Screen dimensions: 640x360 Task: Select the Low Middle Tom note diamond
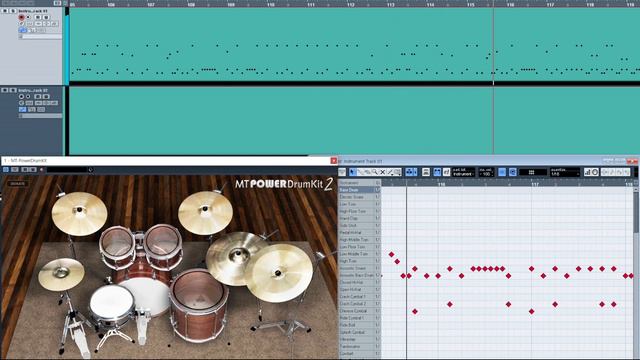tap(391, 254)
